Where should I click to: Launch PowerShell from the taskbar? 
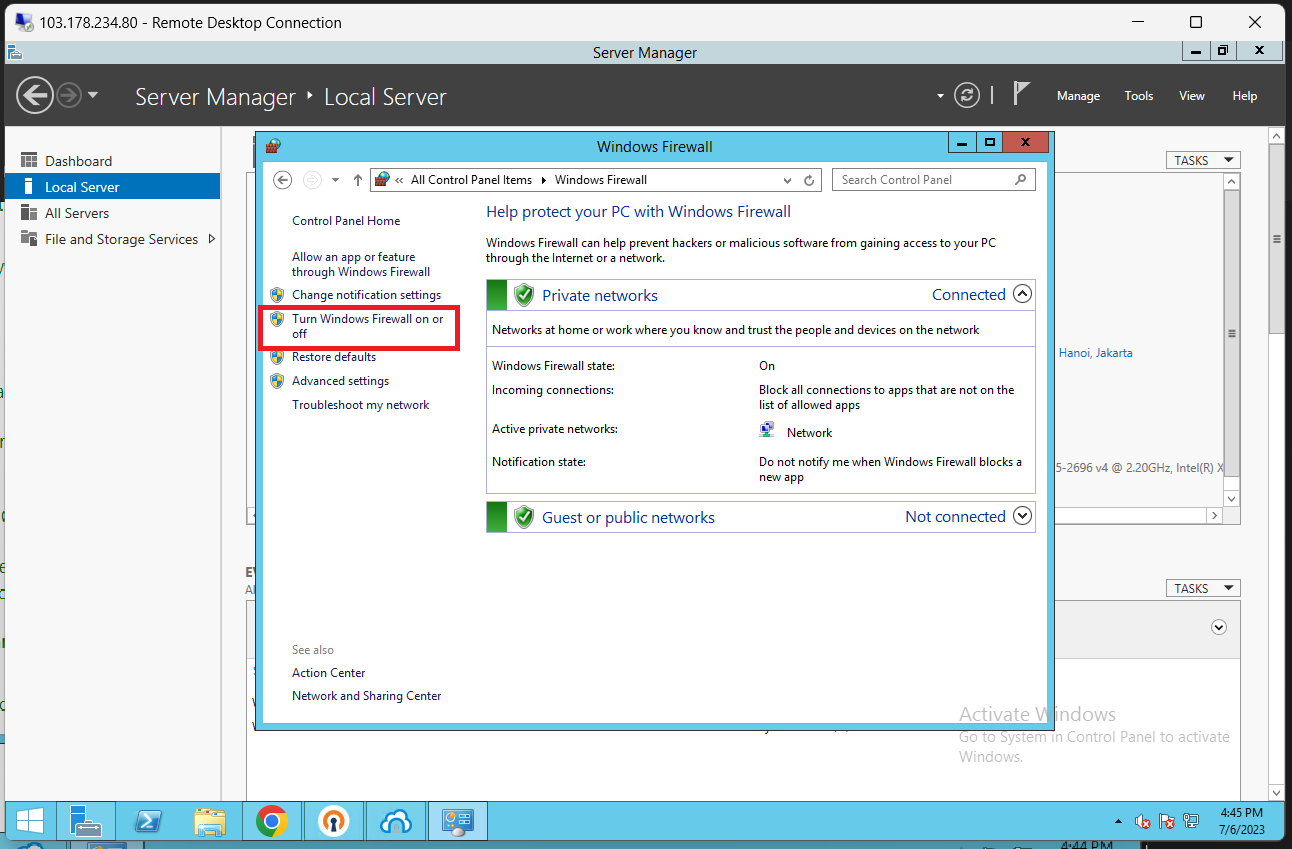[149, 822]
